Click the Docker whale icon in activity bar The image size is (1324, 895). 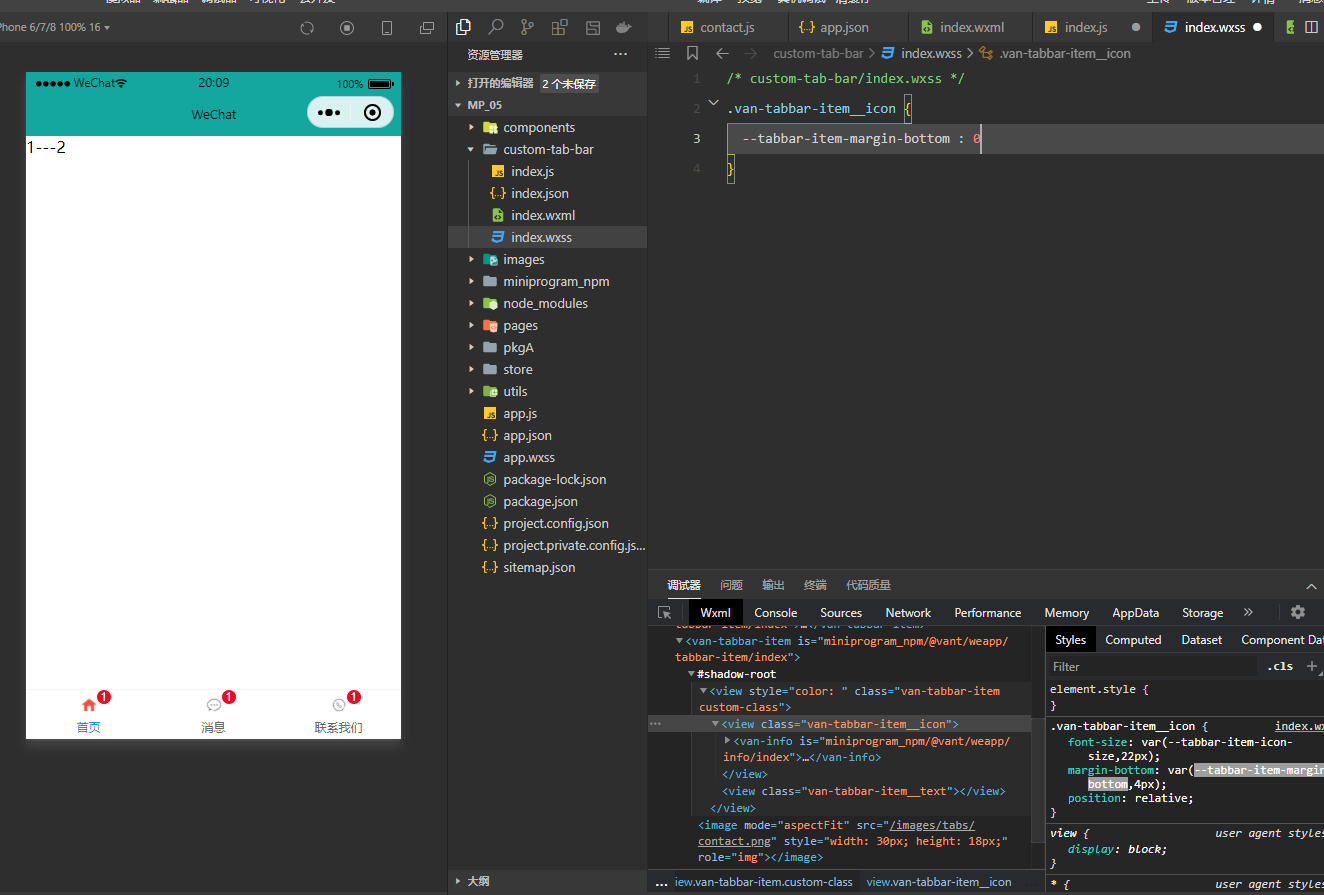(x=624, y=27)
